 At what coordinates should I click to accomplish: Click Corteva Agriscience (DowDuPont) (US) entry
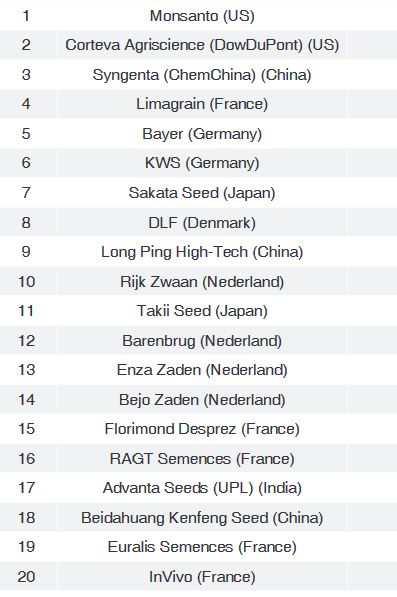pyautogui.click(x=202, y=45)
